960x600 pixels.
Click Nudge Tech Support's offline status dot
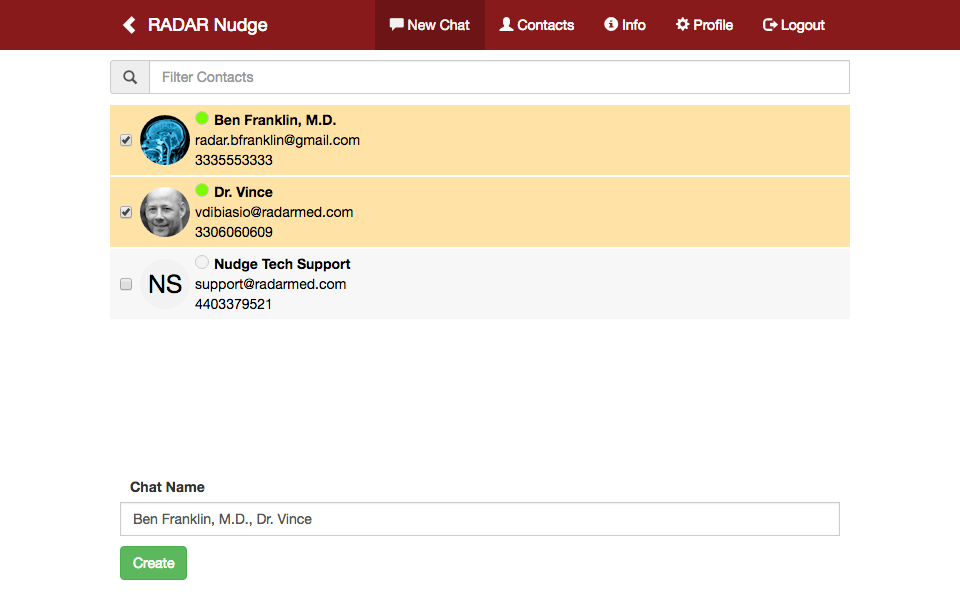click(x=202, y=262)
